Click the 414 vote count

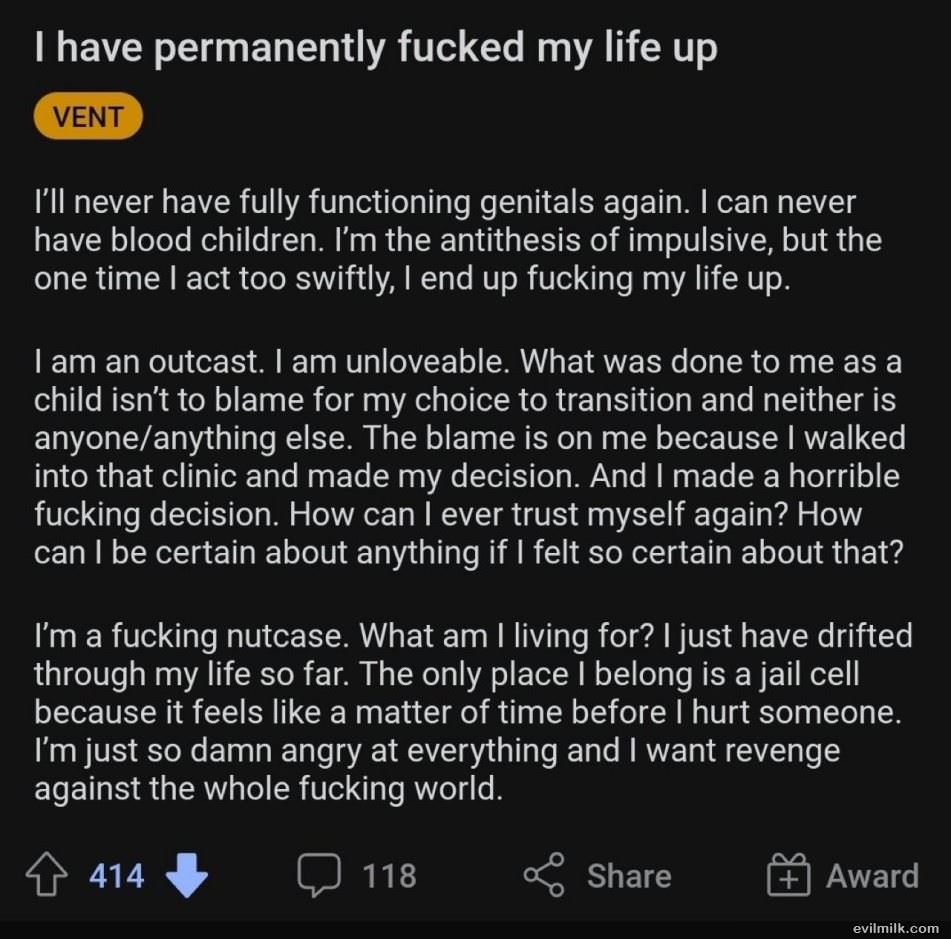coord(116,876)
